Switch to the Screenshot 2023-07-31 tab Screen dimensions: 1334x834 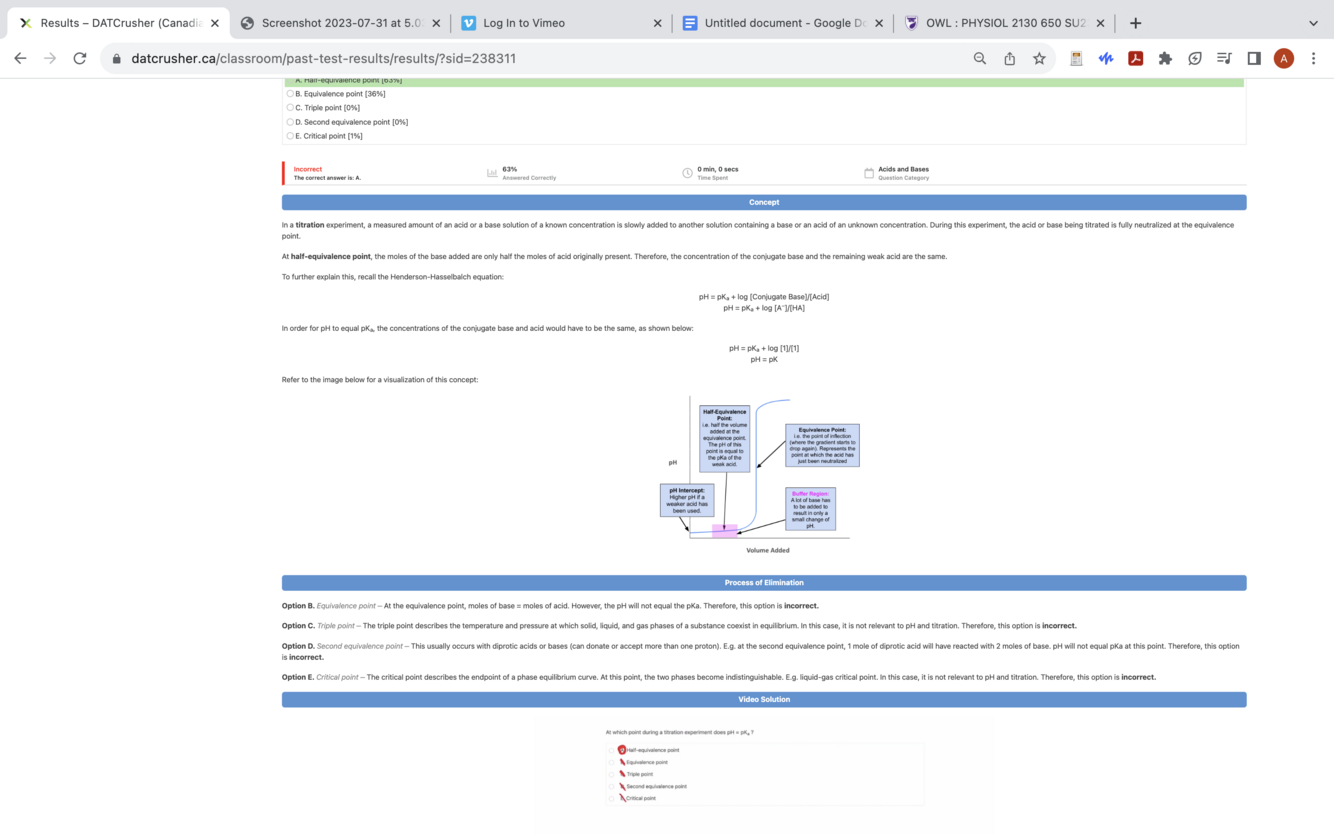pyautogui.click(x=340, y=23)
